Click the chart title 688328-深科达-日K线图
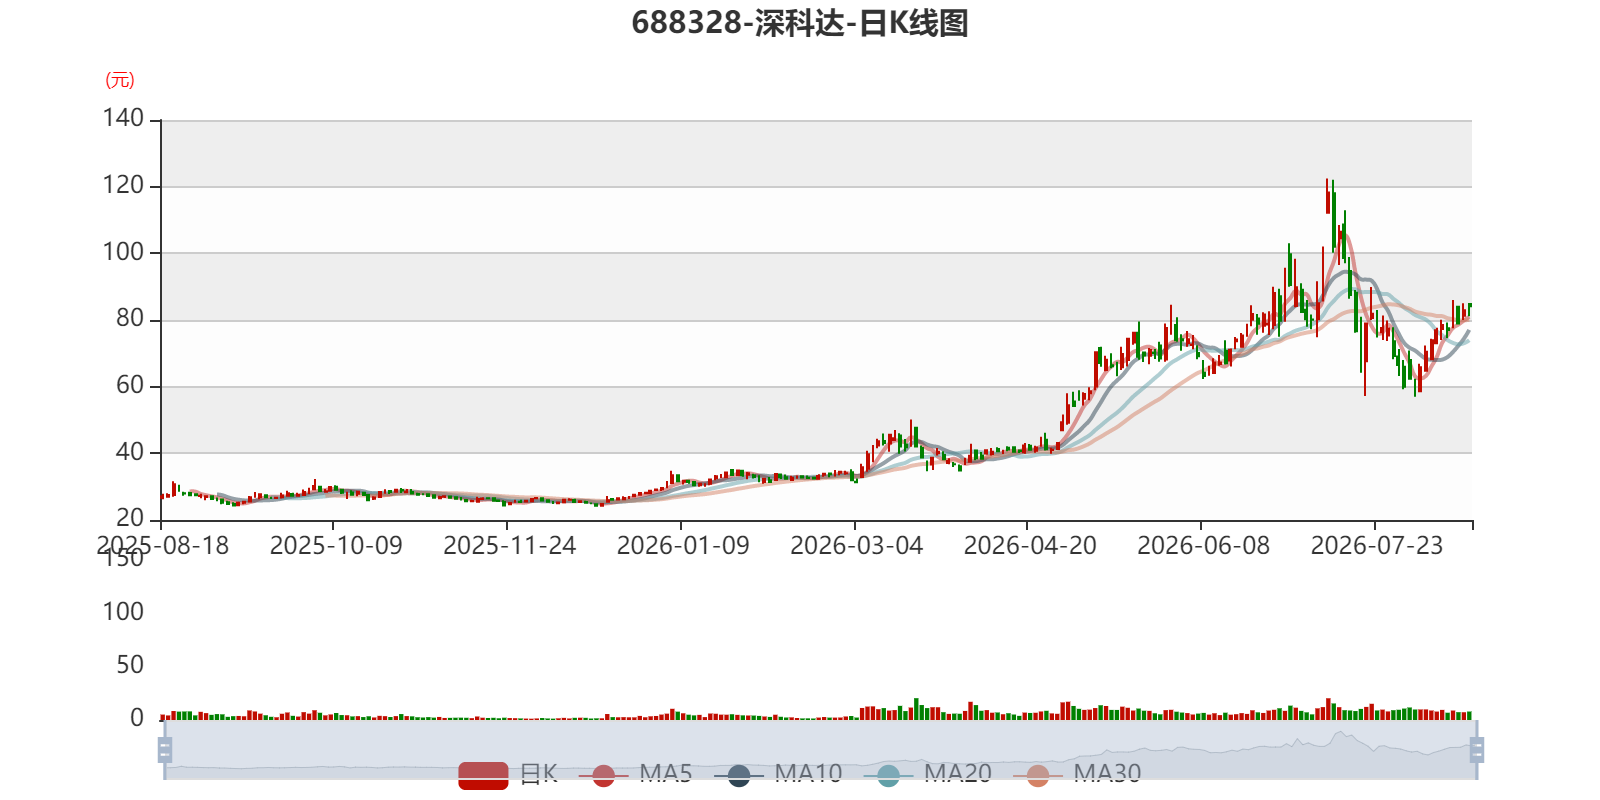Screen dimensions: 1600x800 pyautogui.click(x=800, y=23)
